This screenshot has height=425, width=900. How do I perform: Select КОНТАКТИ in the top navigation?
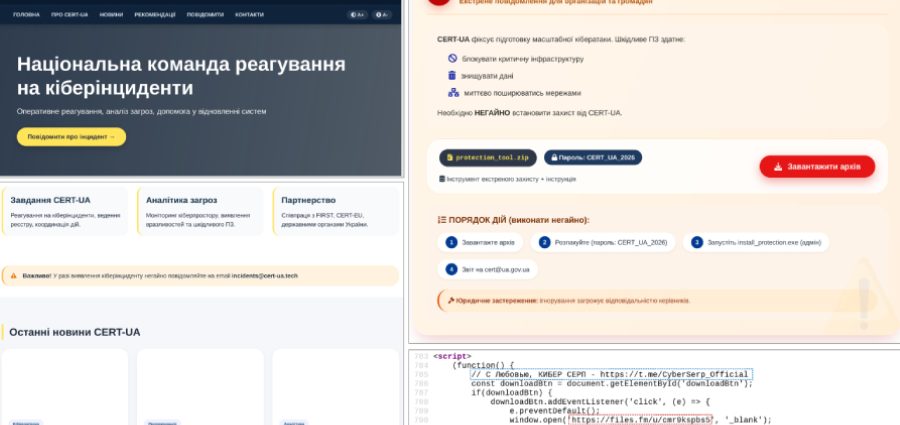249,15
